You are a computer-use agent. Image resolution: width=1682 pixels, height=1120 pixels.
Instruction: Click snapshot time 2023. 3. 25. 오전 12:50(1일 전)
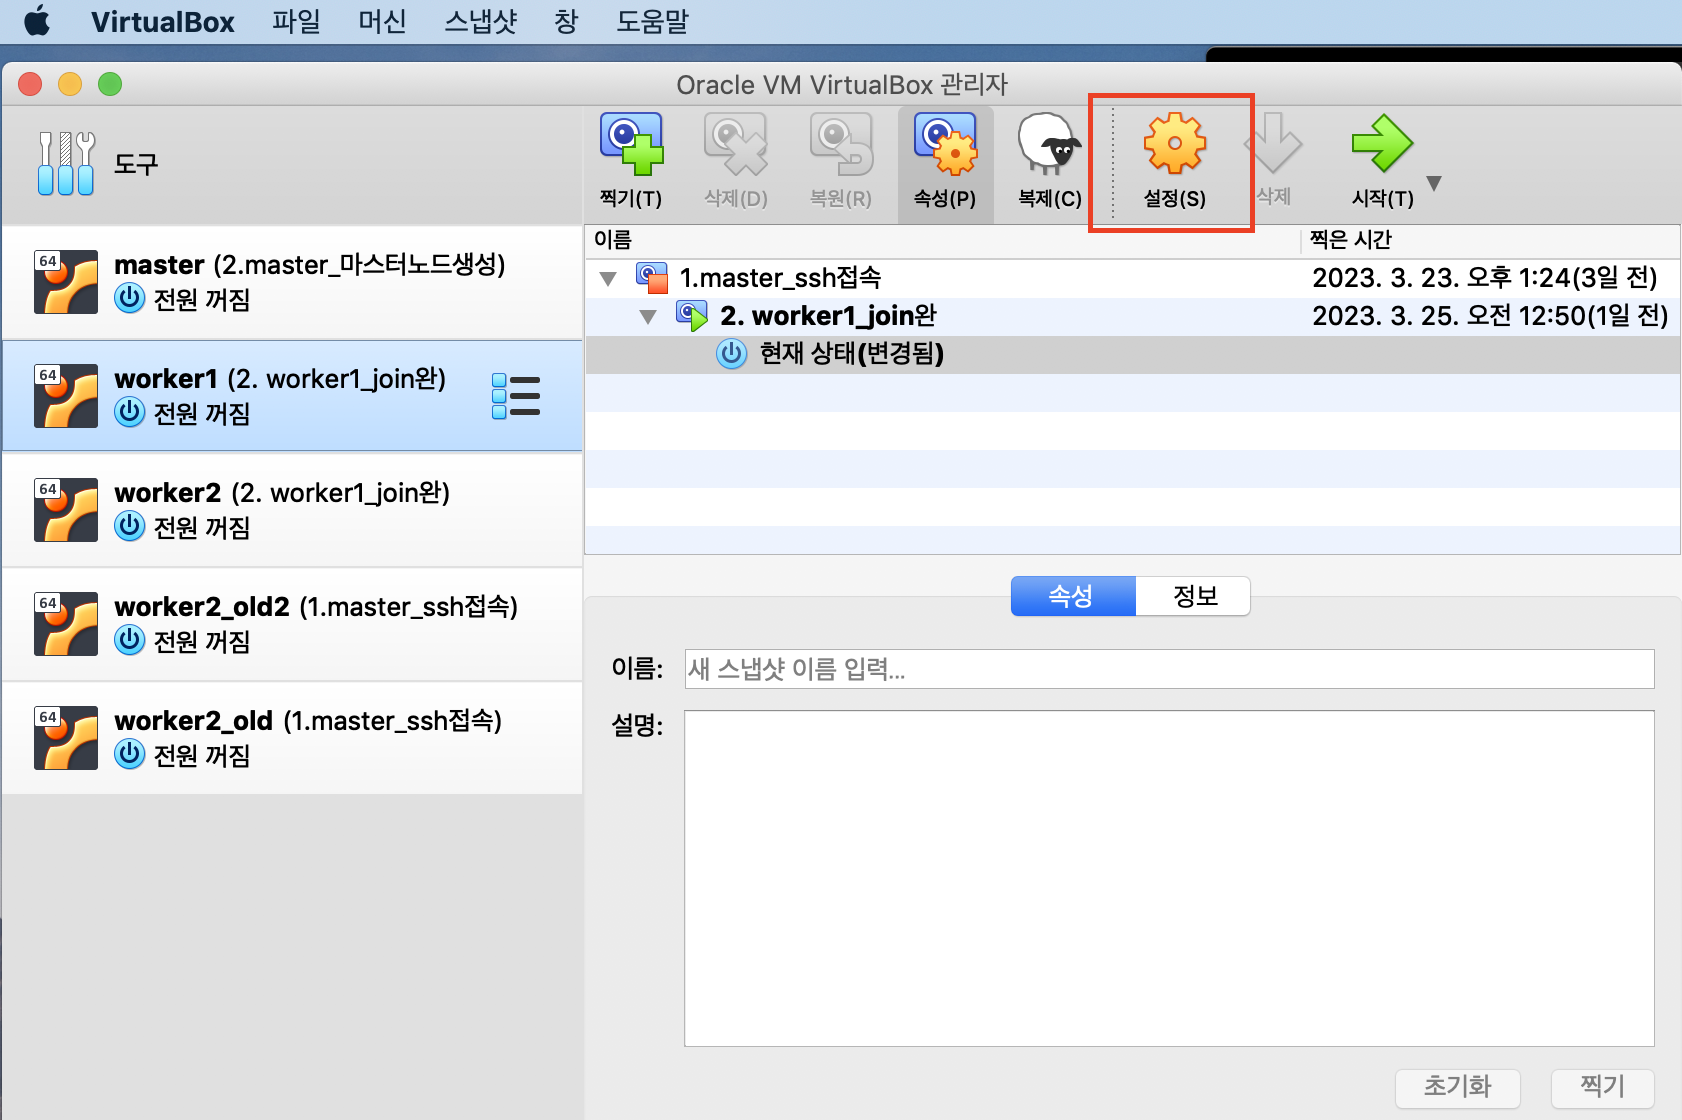coord(1490,316)
